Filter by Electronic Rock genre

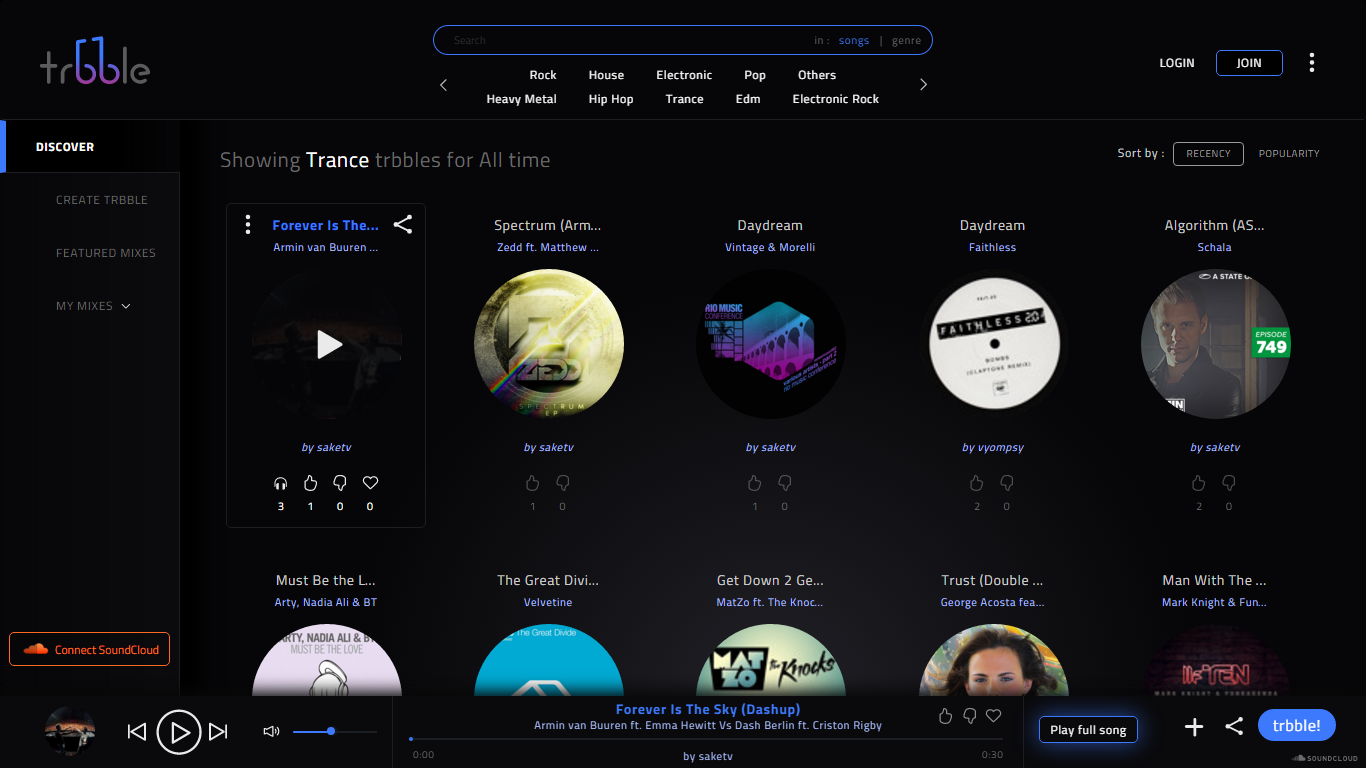[836, 99]
